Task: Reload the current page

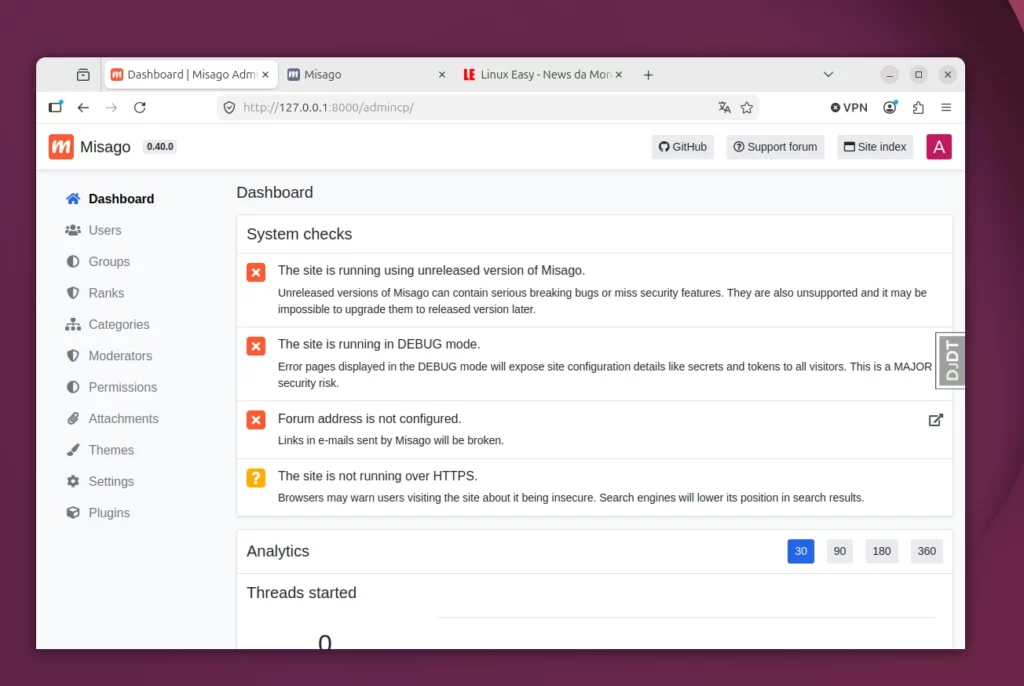Action: (140, 107)
